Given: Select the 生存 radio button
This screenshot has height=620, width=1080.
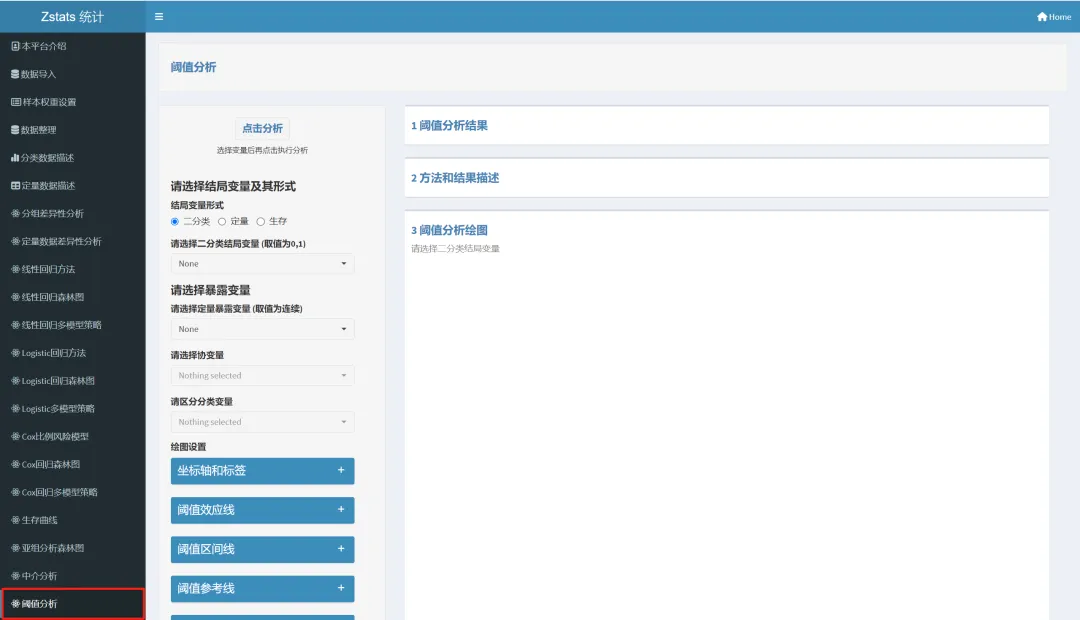Looking at the screenshot, I should pyautogui.click(x=260, y=222).
